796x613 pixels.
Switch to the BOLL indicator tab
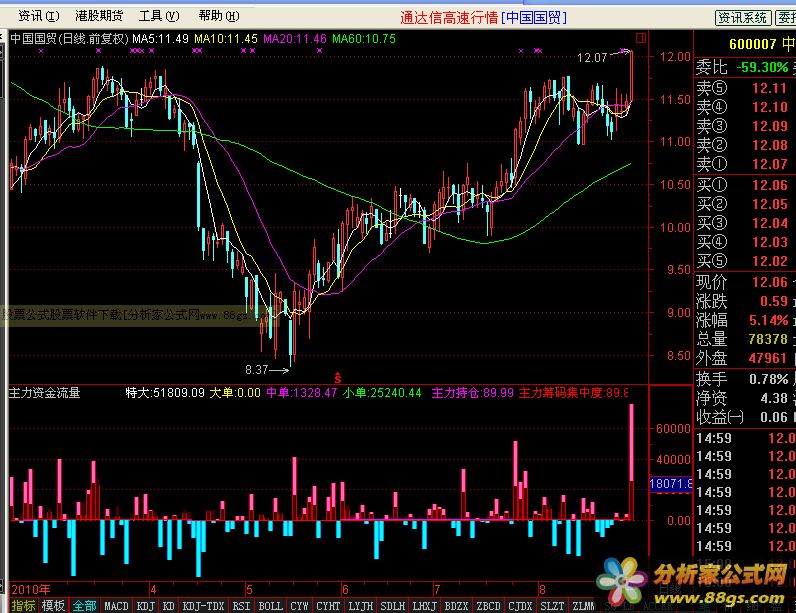point(271,606)
